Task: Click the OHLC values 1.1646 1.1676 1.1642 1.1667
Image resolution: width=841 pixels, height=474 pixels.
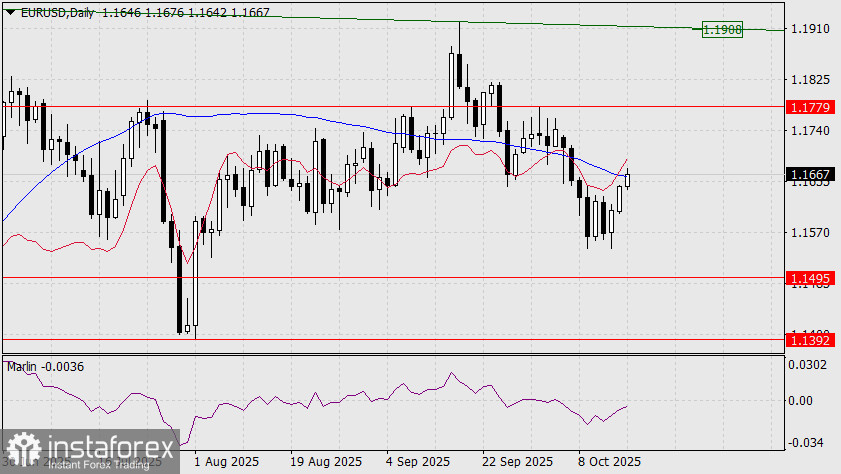Action: (x=186, y=12)
